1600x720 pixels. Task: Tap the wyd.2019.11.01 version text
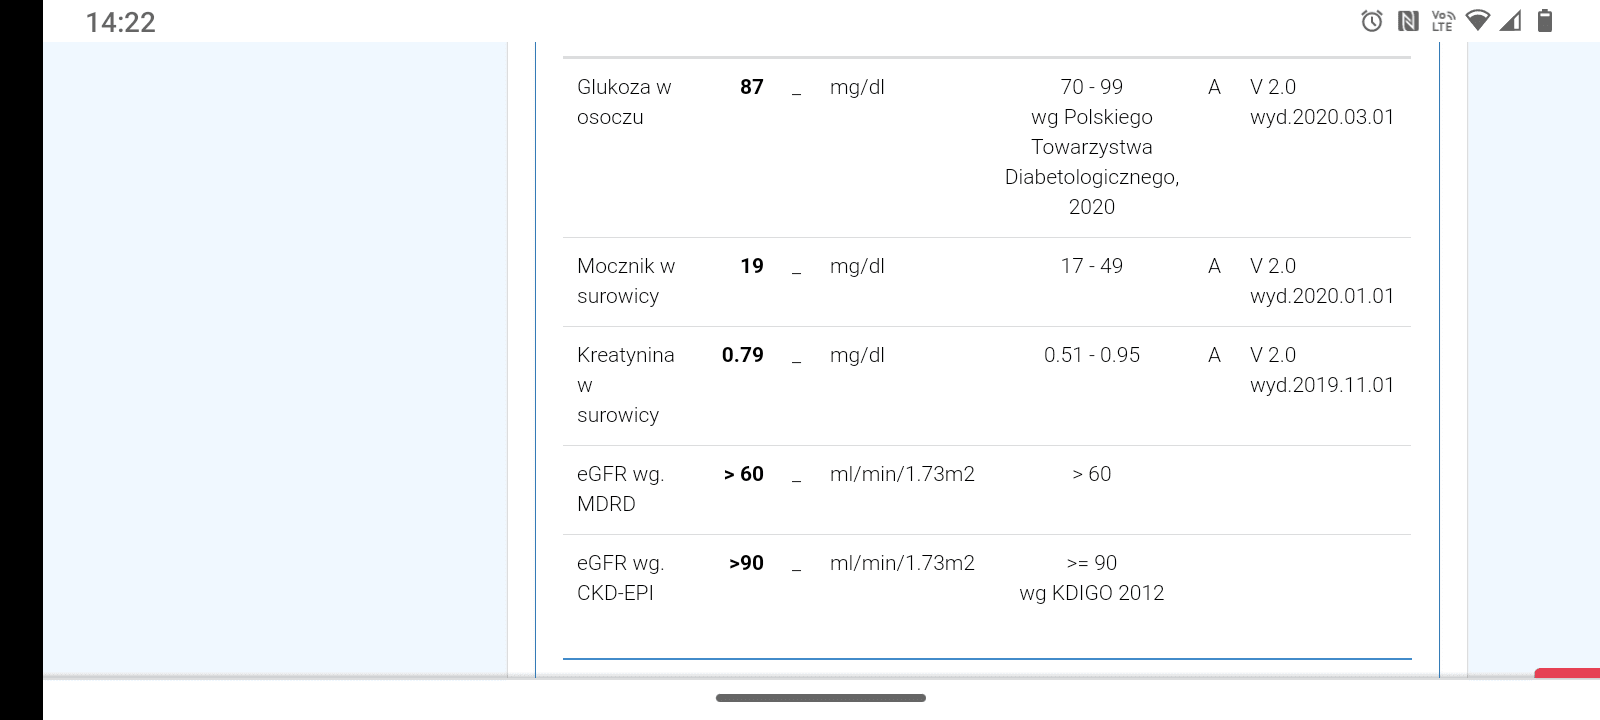click(x=1322, y=385)
